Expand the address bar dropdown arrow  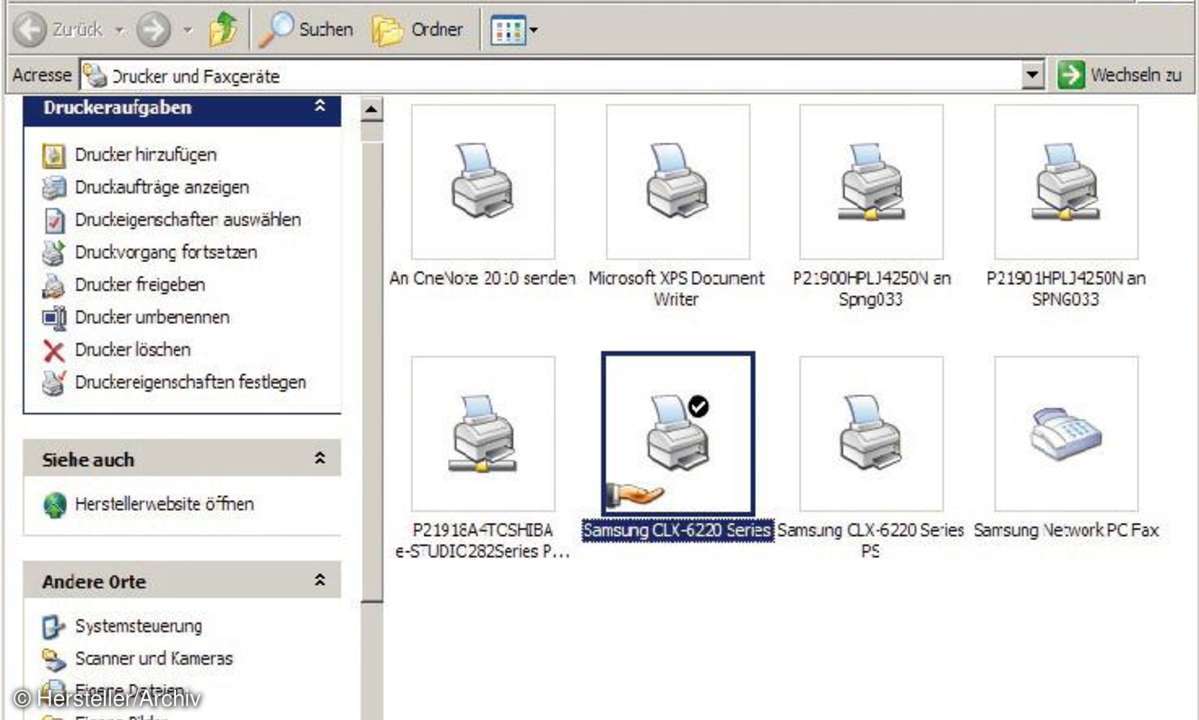pos(1032,75)
